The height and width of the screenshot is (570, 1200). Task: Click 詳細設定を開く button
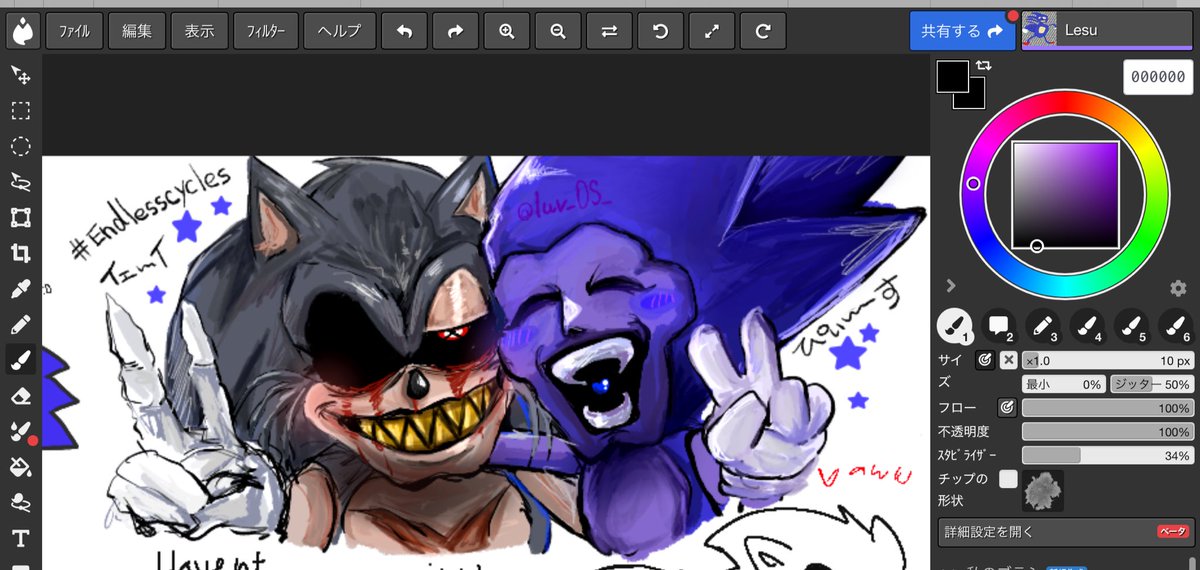point(1066,532)
